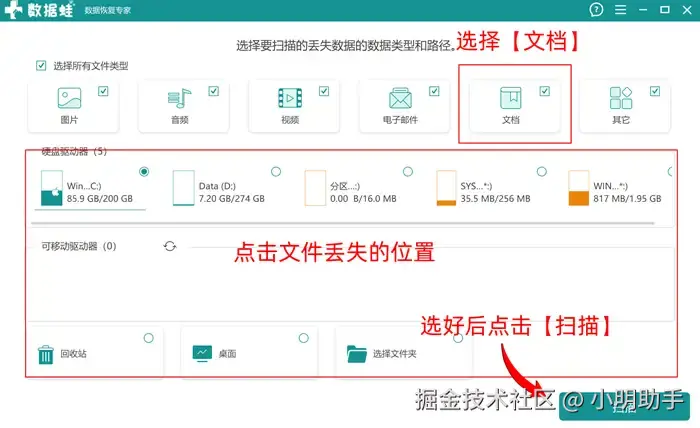Click the 选择文件夹 label
Viewport: 700px width, 428px height.
tap(395, 354)
